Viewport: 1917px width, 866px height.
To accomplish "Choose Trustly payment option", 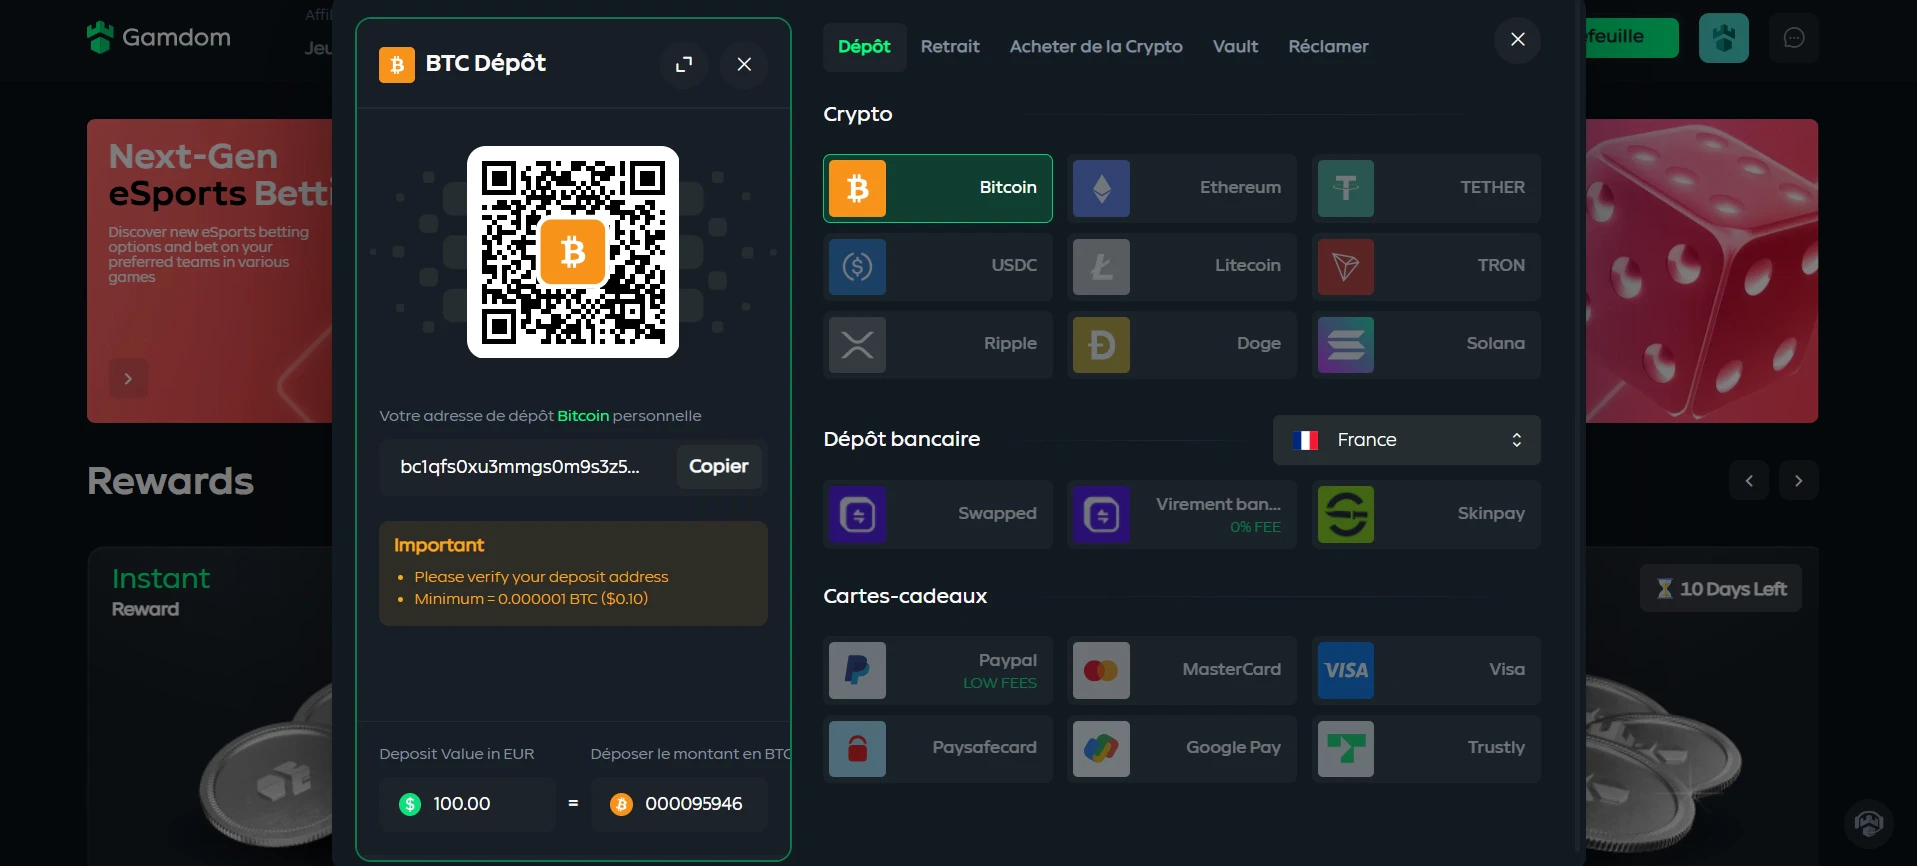I will 1426,748.
